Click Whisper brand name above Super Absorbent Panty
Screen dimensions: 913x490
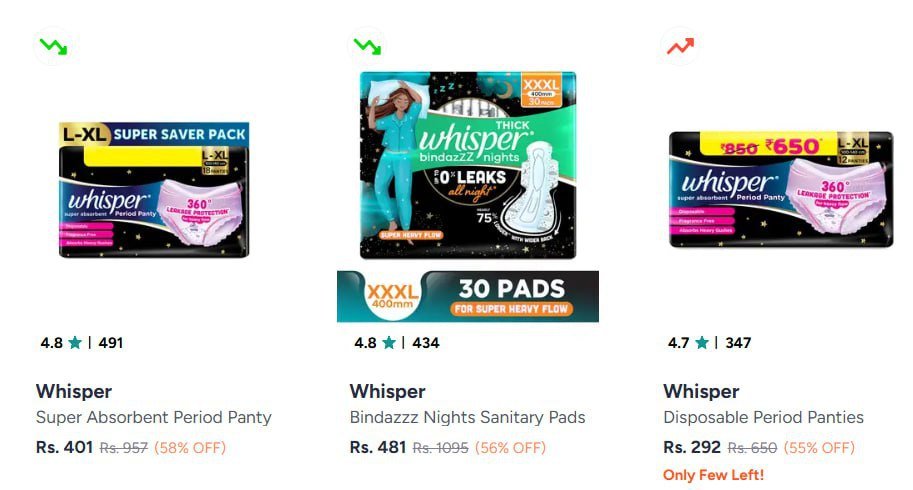(74, 391)
